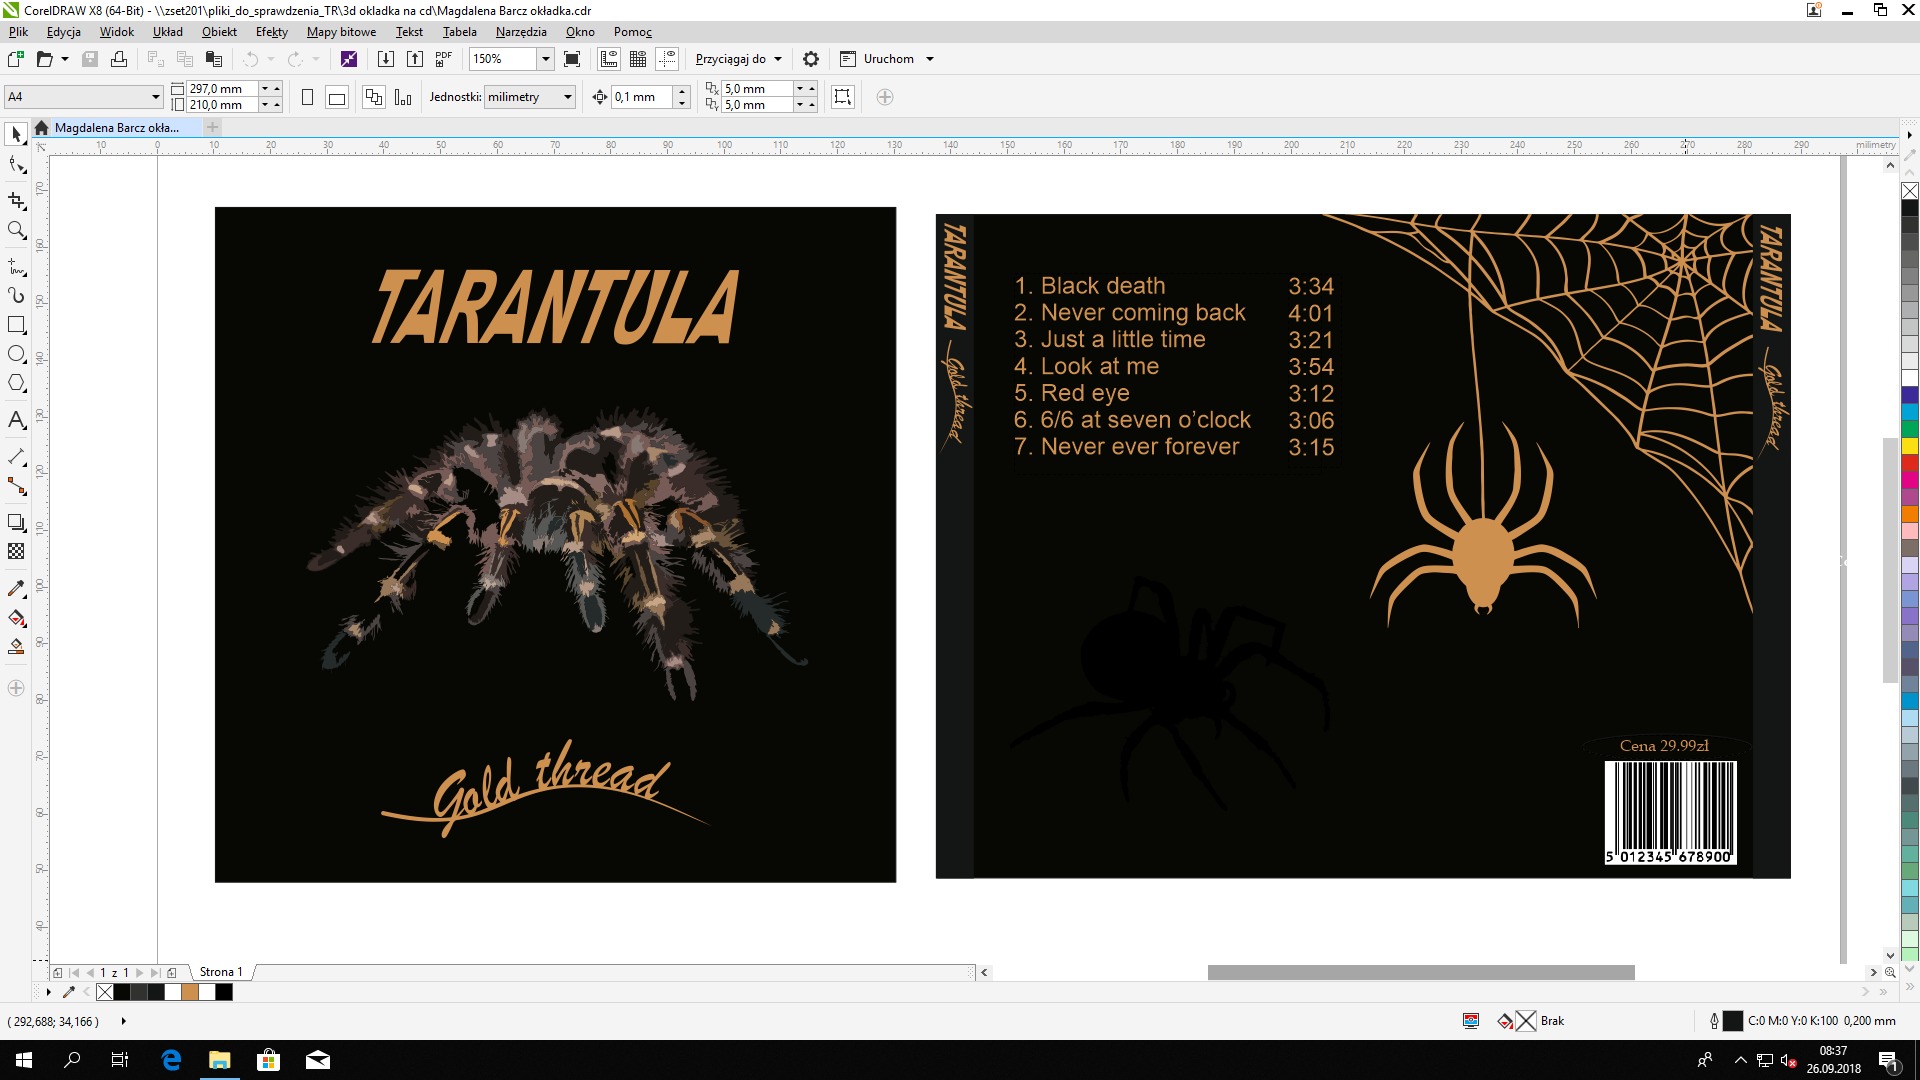Click the Uruchom button on the toolbar
This screenshot has width=1920, height=1080.
tap(886, 59)
